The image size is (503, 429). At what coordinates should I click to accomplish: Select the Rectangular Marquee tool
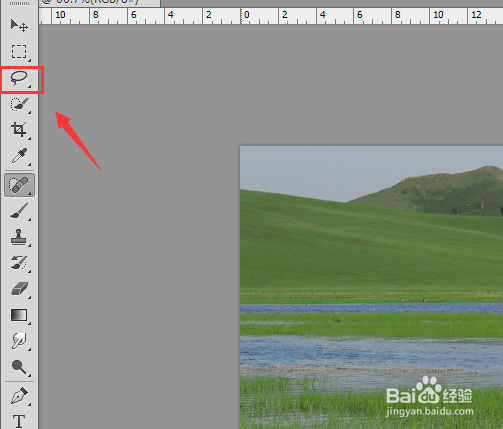tap(19, 52)
